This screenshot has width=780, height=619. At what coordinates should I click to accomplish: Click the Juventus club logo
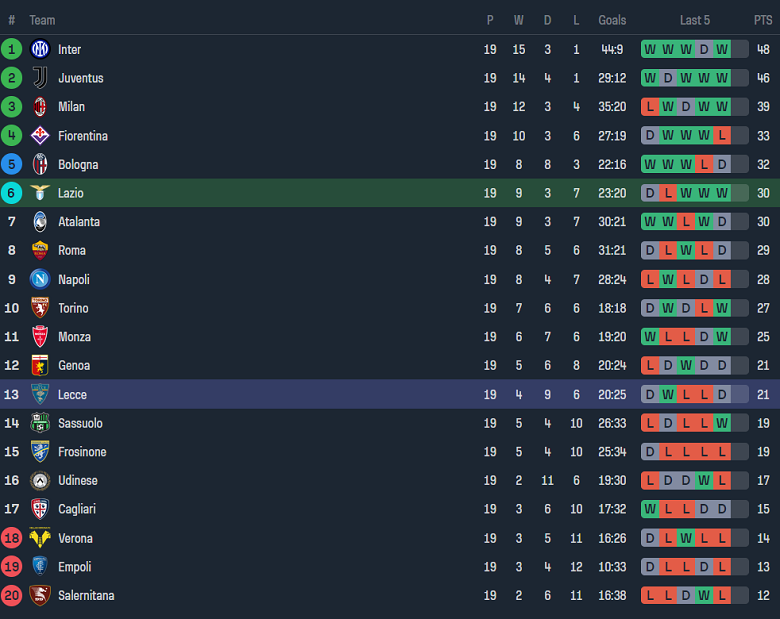pyautogui.click(x=40, y=78)
